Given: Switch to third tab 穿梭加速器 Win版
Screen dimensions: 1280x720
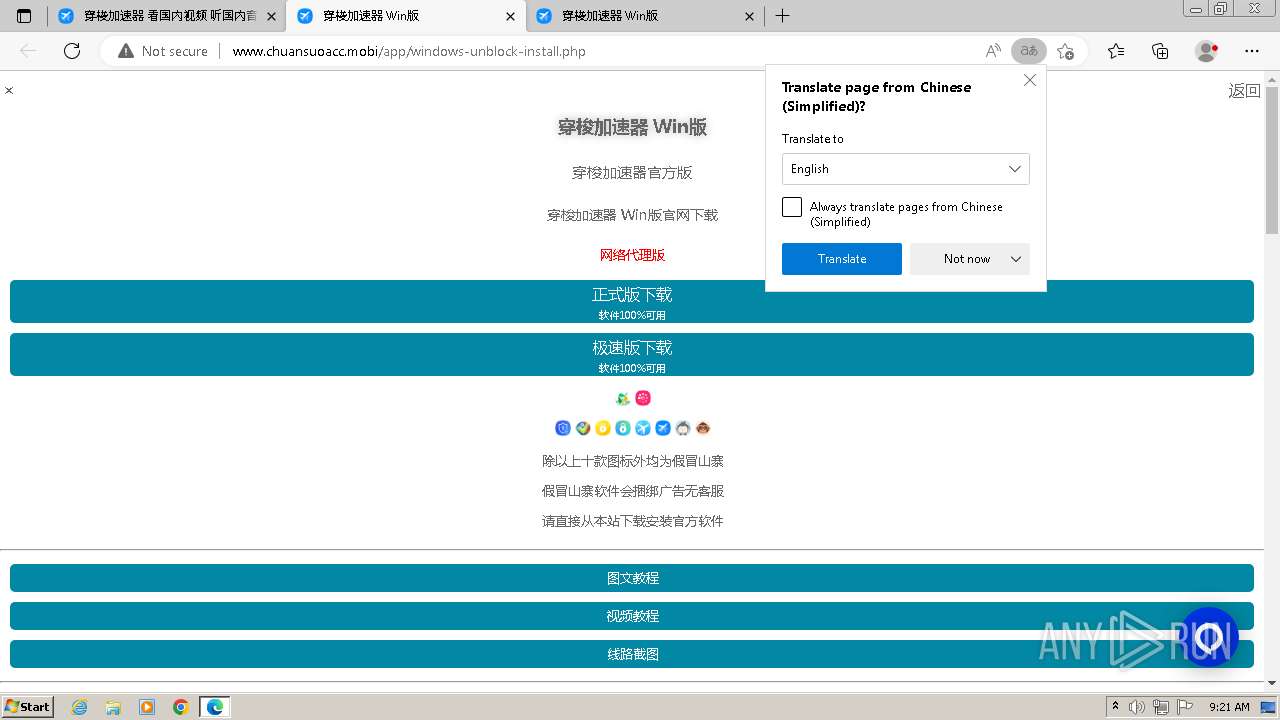Looking at the screenshot, I should pos(643,16).
